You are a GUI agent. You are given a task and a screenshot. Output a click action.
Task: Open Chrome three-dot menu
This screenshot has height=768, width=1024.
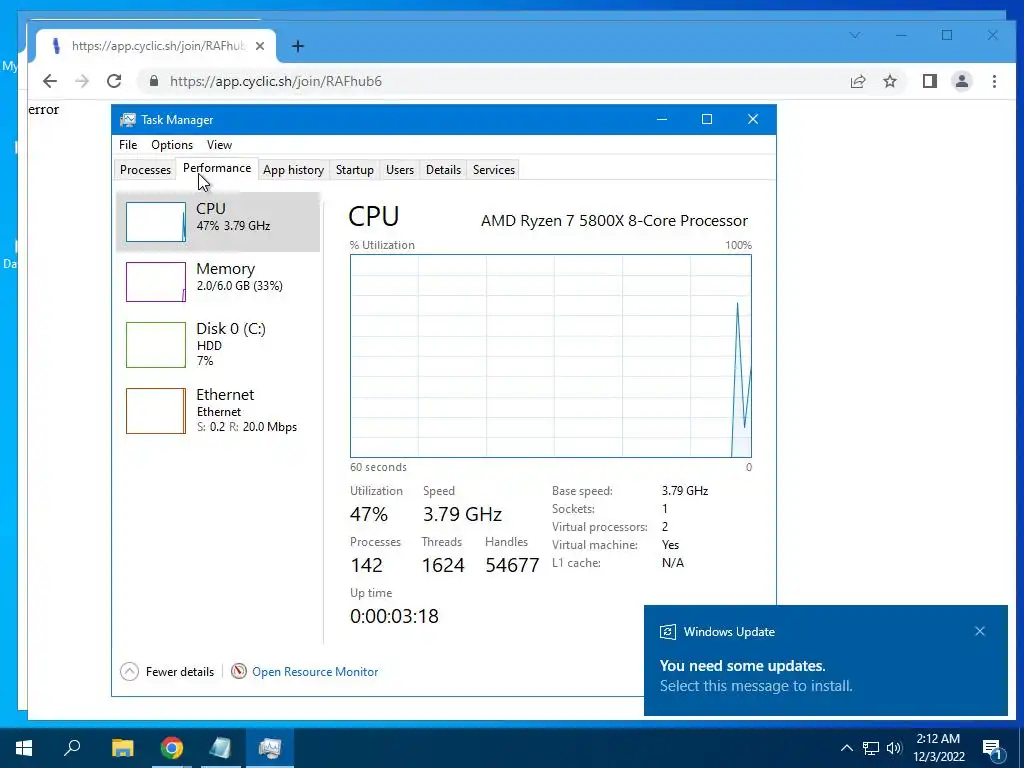pos(994,81)
